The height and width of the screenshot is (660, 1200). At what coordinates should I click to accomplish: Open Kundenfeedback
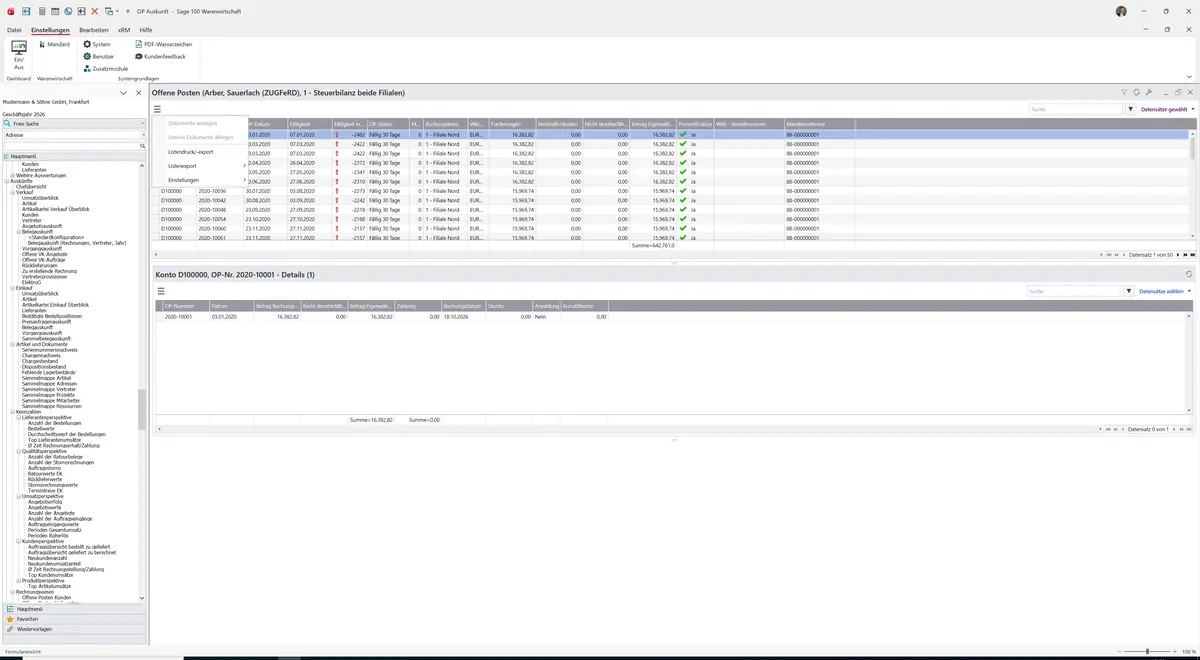(160, 56)
